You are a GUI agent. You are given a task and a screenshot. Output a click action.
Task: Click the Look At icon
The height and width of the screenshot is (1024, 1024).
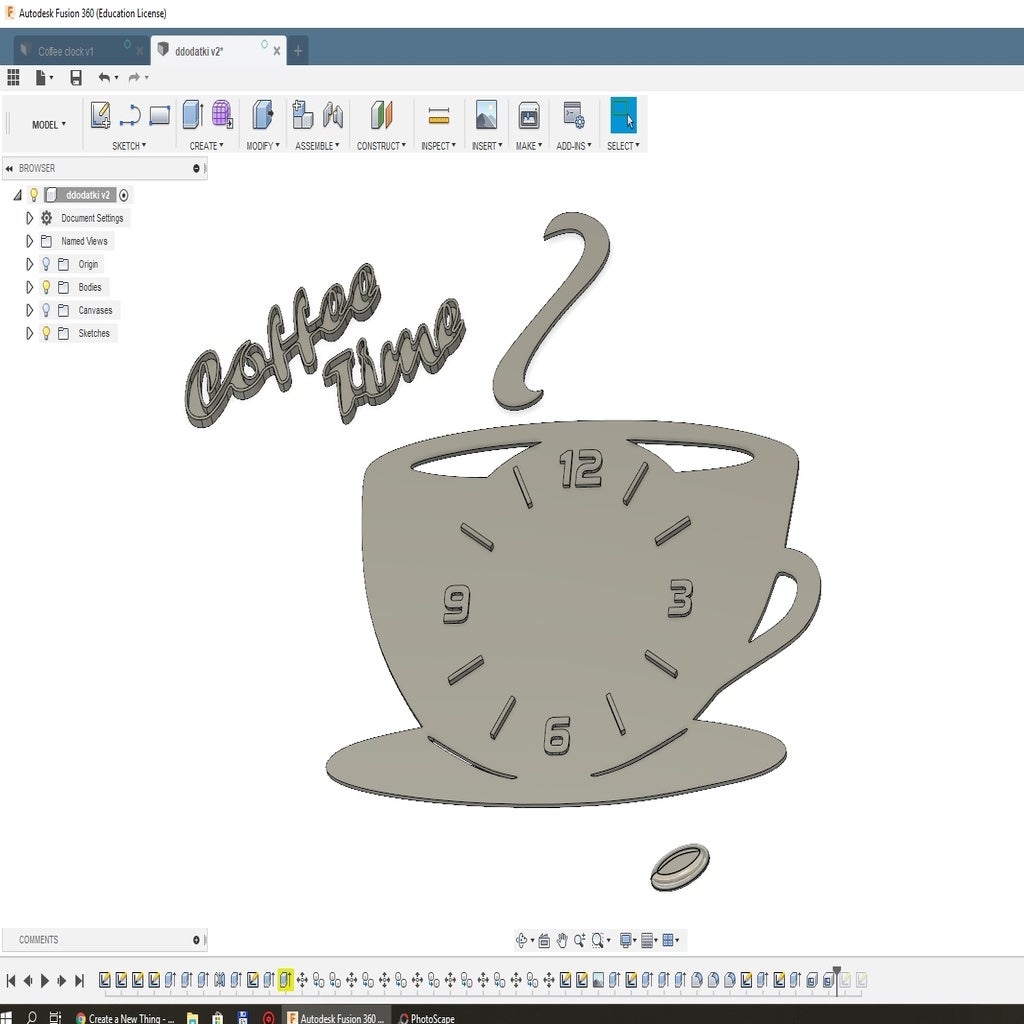pos(543,940)
